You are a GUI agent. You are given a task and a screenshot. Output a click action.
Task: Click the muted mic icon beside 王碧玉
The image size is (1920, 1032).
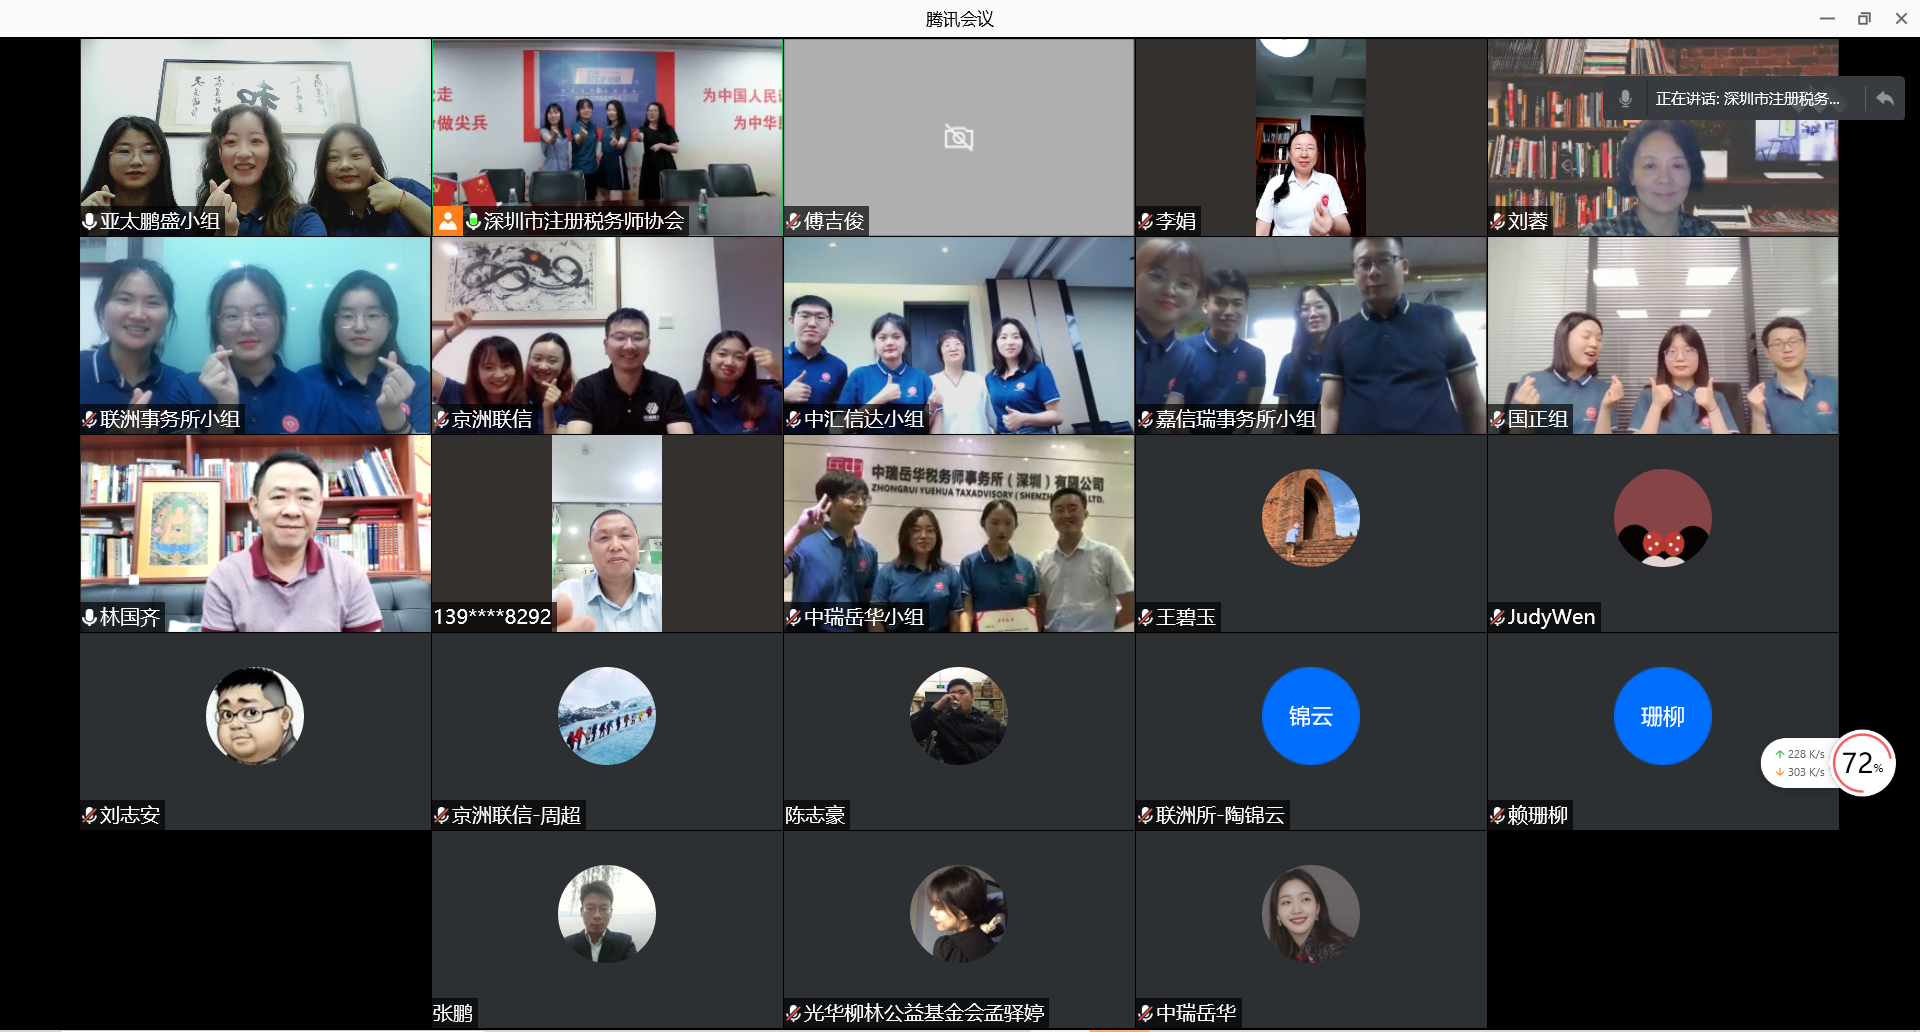coord(1145,618)
